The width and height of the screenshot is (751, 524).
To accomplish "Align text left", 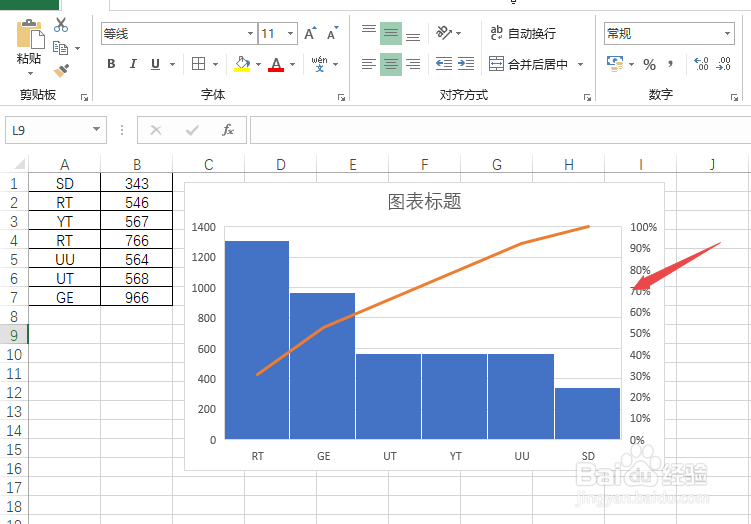I will (x=369, y=64).
